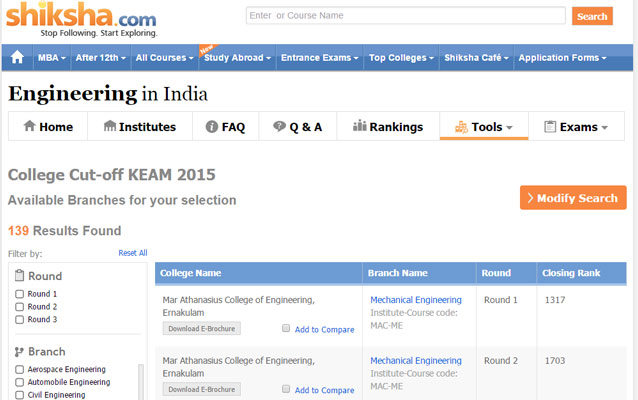Open the Q & A speech bubble tab
Screen dimensions: 638x400
(278, 127)
